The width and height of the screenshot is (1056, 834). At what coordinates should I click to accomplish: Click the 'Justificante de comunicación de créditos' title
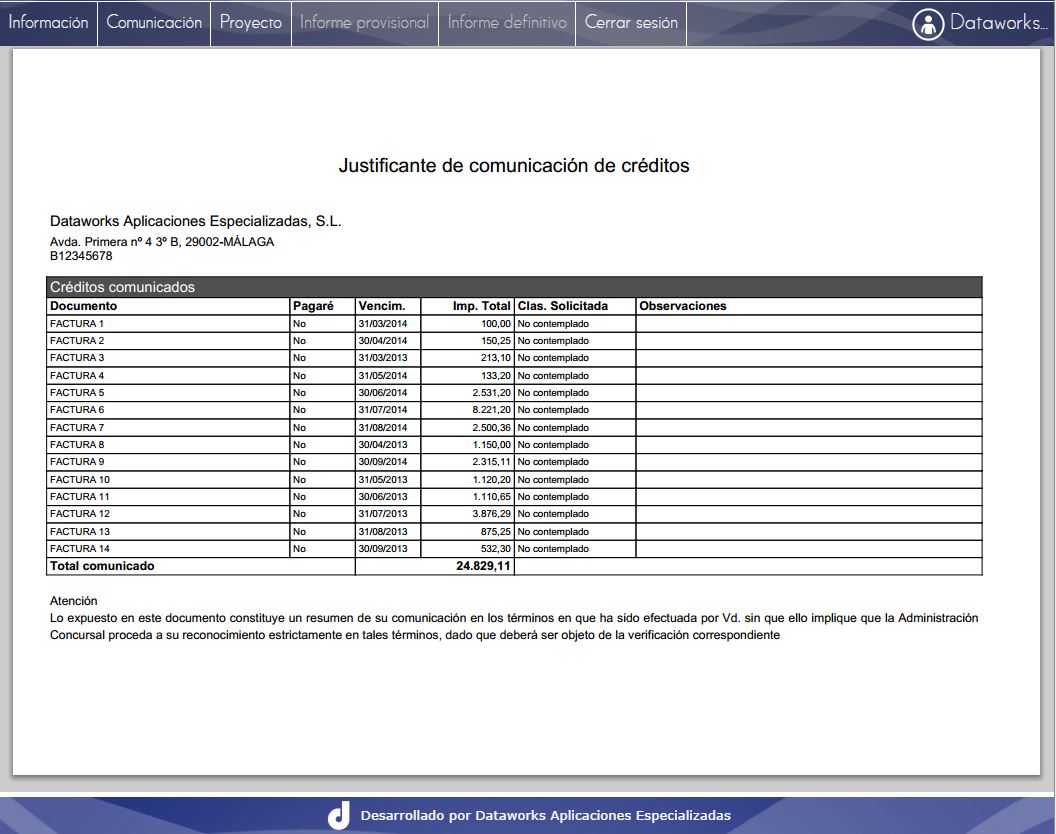(514, 166)
